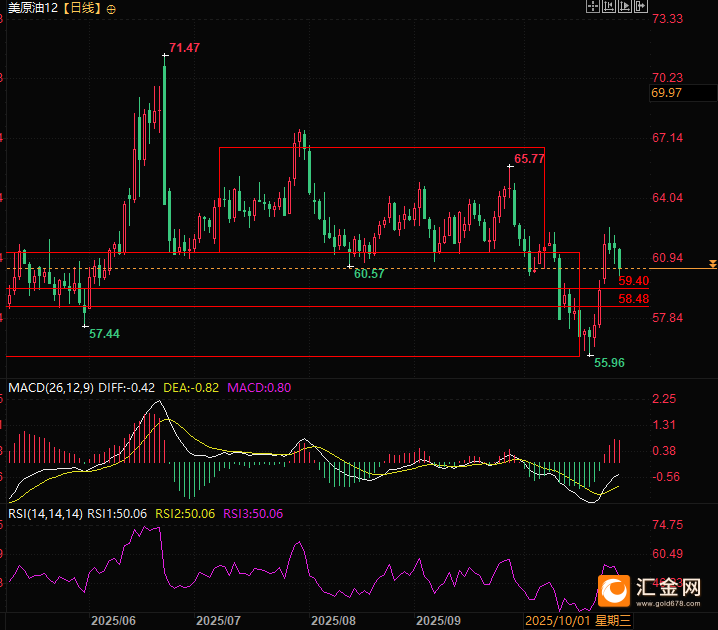The height and width of the screenshot is (630, 718).
Task: Click the 2025/10/01 星期三 date label
Action: [x=579, y=620]
